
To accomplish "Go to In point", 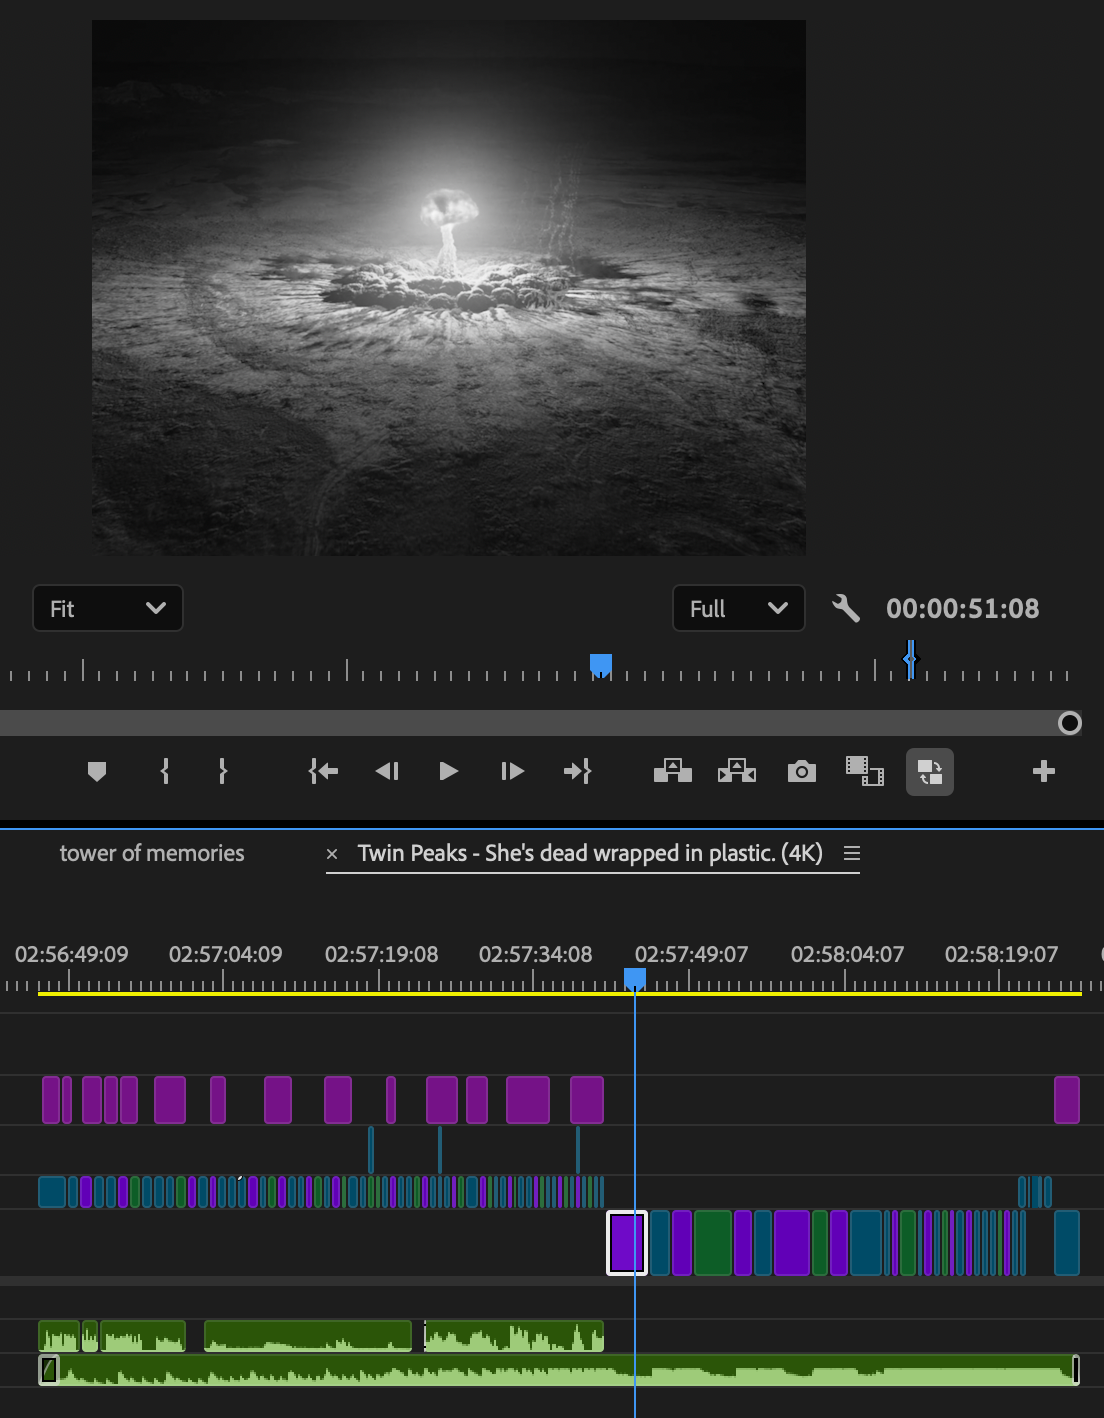I will point(323,771).
